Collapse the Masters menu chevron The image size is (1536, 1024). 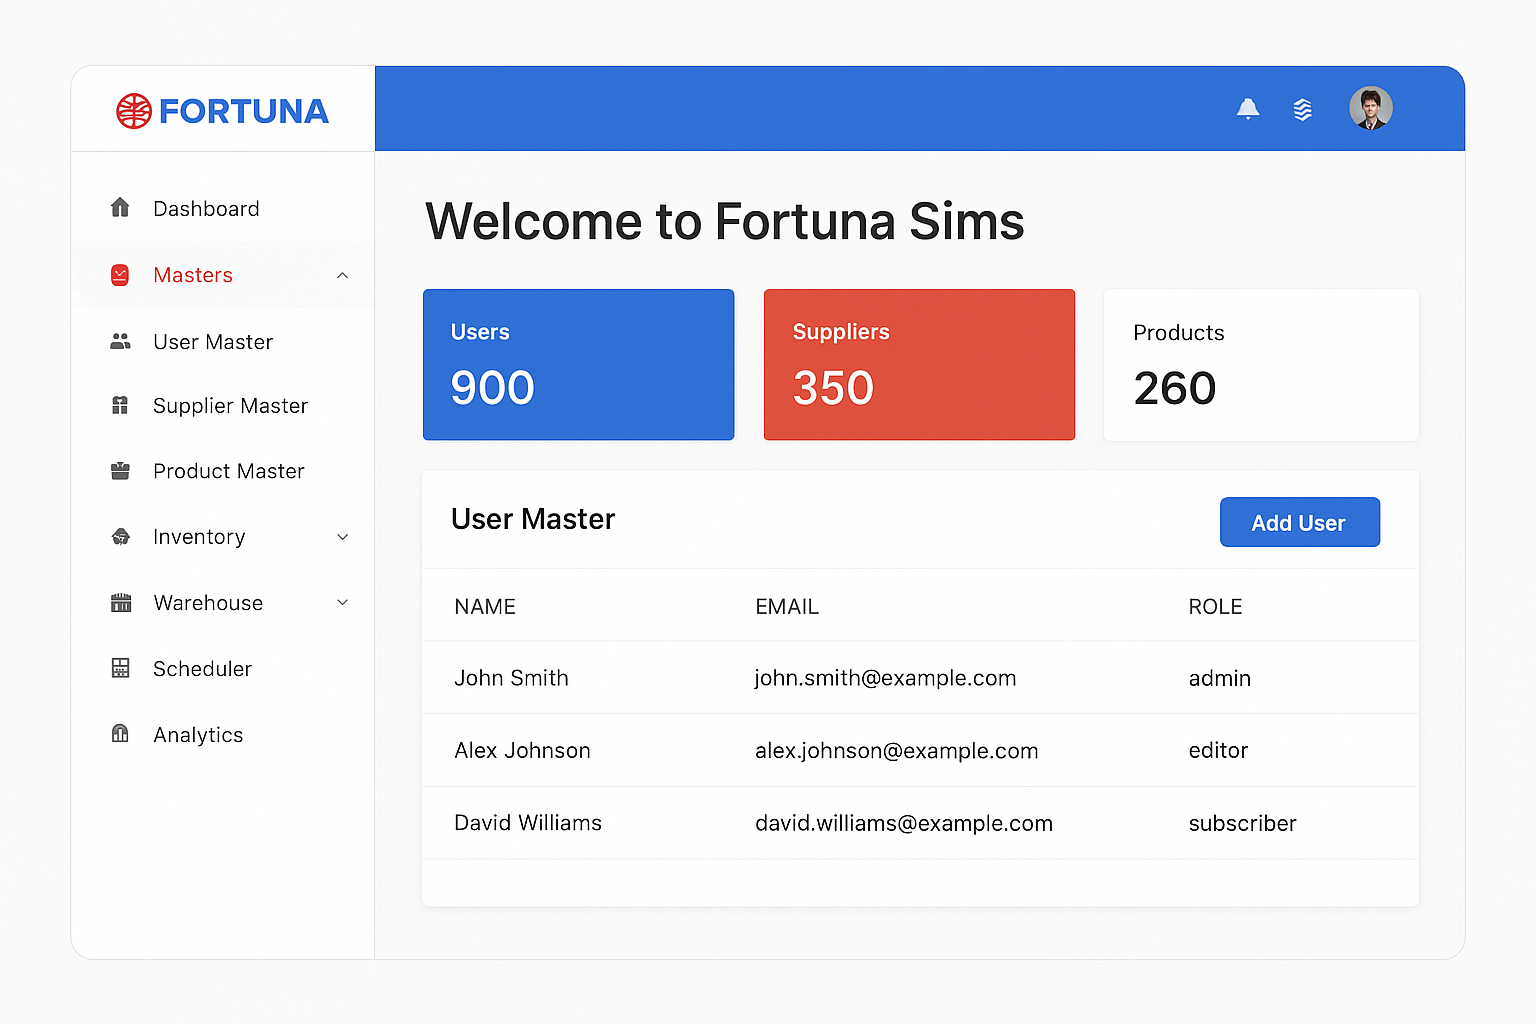pos(343,275)
